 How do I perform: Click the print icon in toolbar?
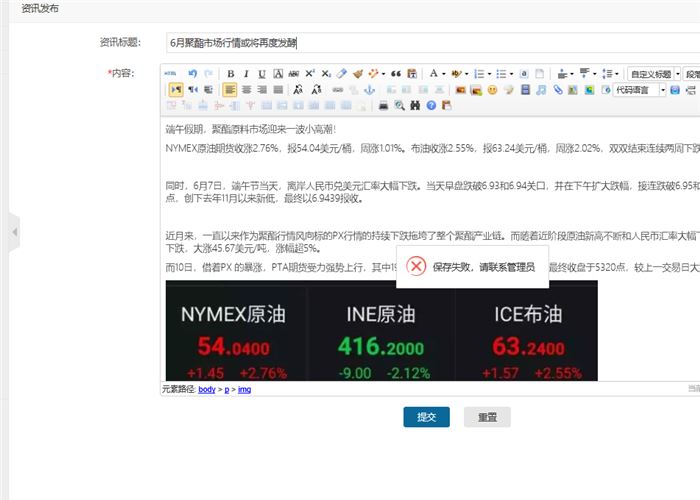click(x=383, y=105)
